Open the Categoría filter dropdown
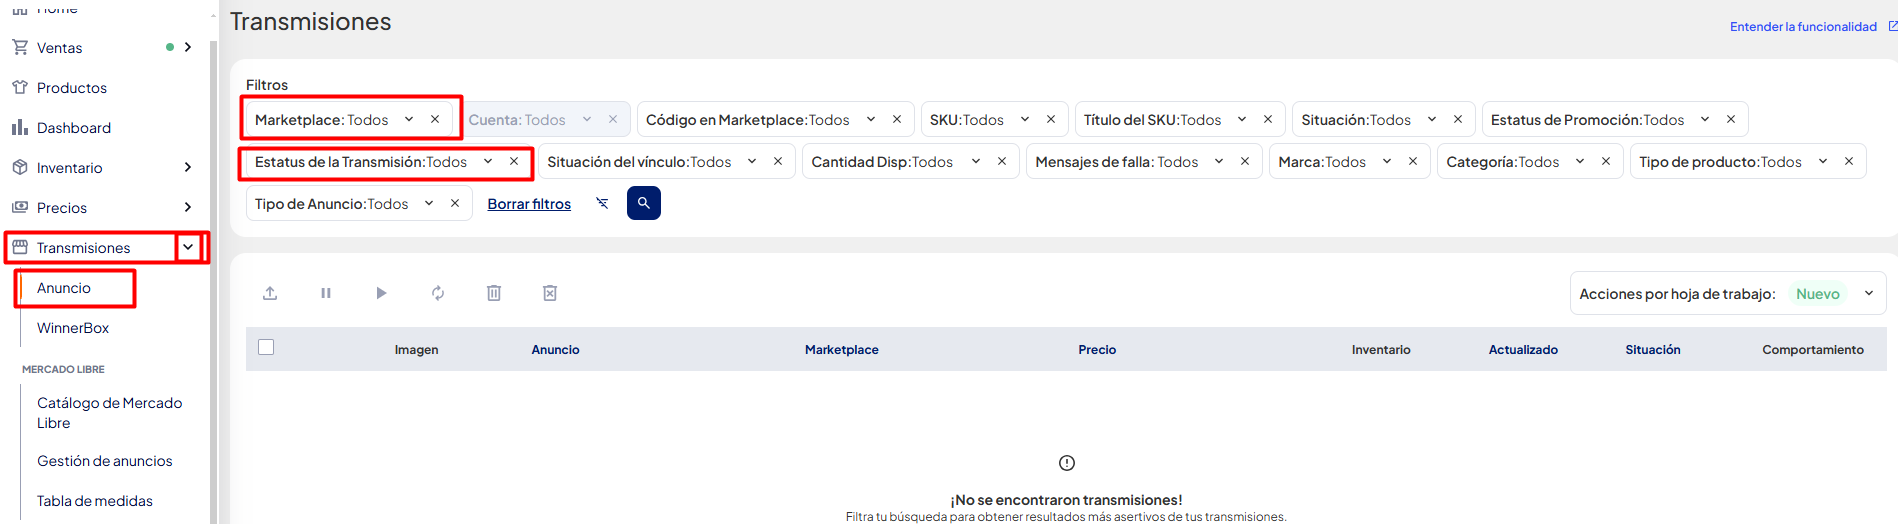The image size is (1898, 524). tap(1580, 161)
